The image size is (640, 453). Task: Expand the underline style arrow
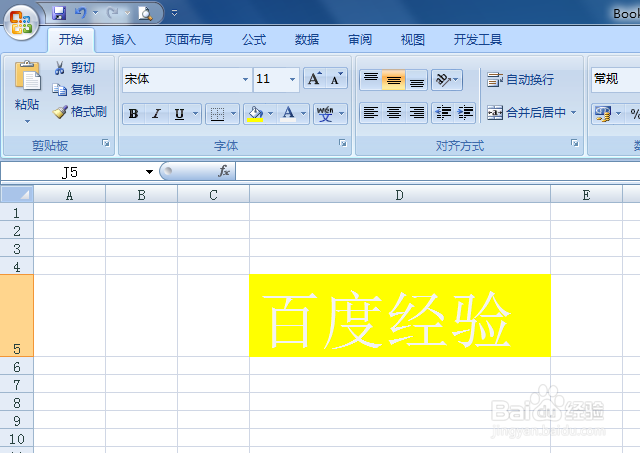(x=196, y=113)
